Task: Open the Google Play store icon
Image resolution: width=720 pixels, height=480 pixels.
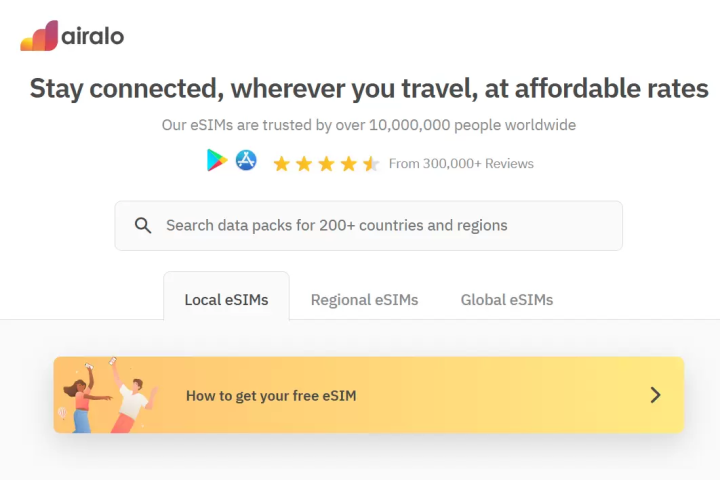Action: (217, 161)
